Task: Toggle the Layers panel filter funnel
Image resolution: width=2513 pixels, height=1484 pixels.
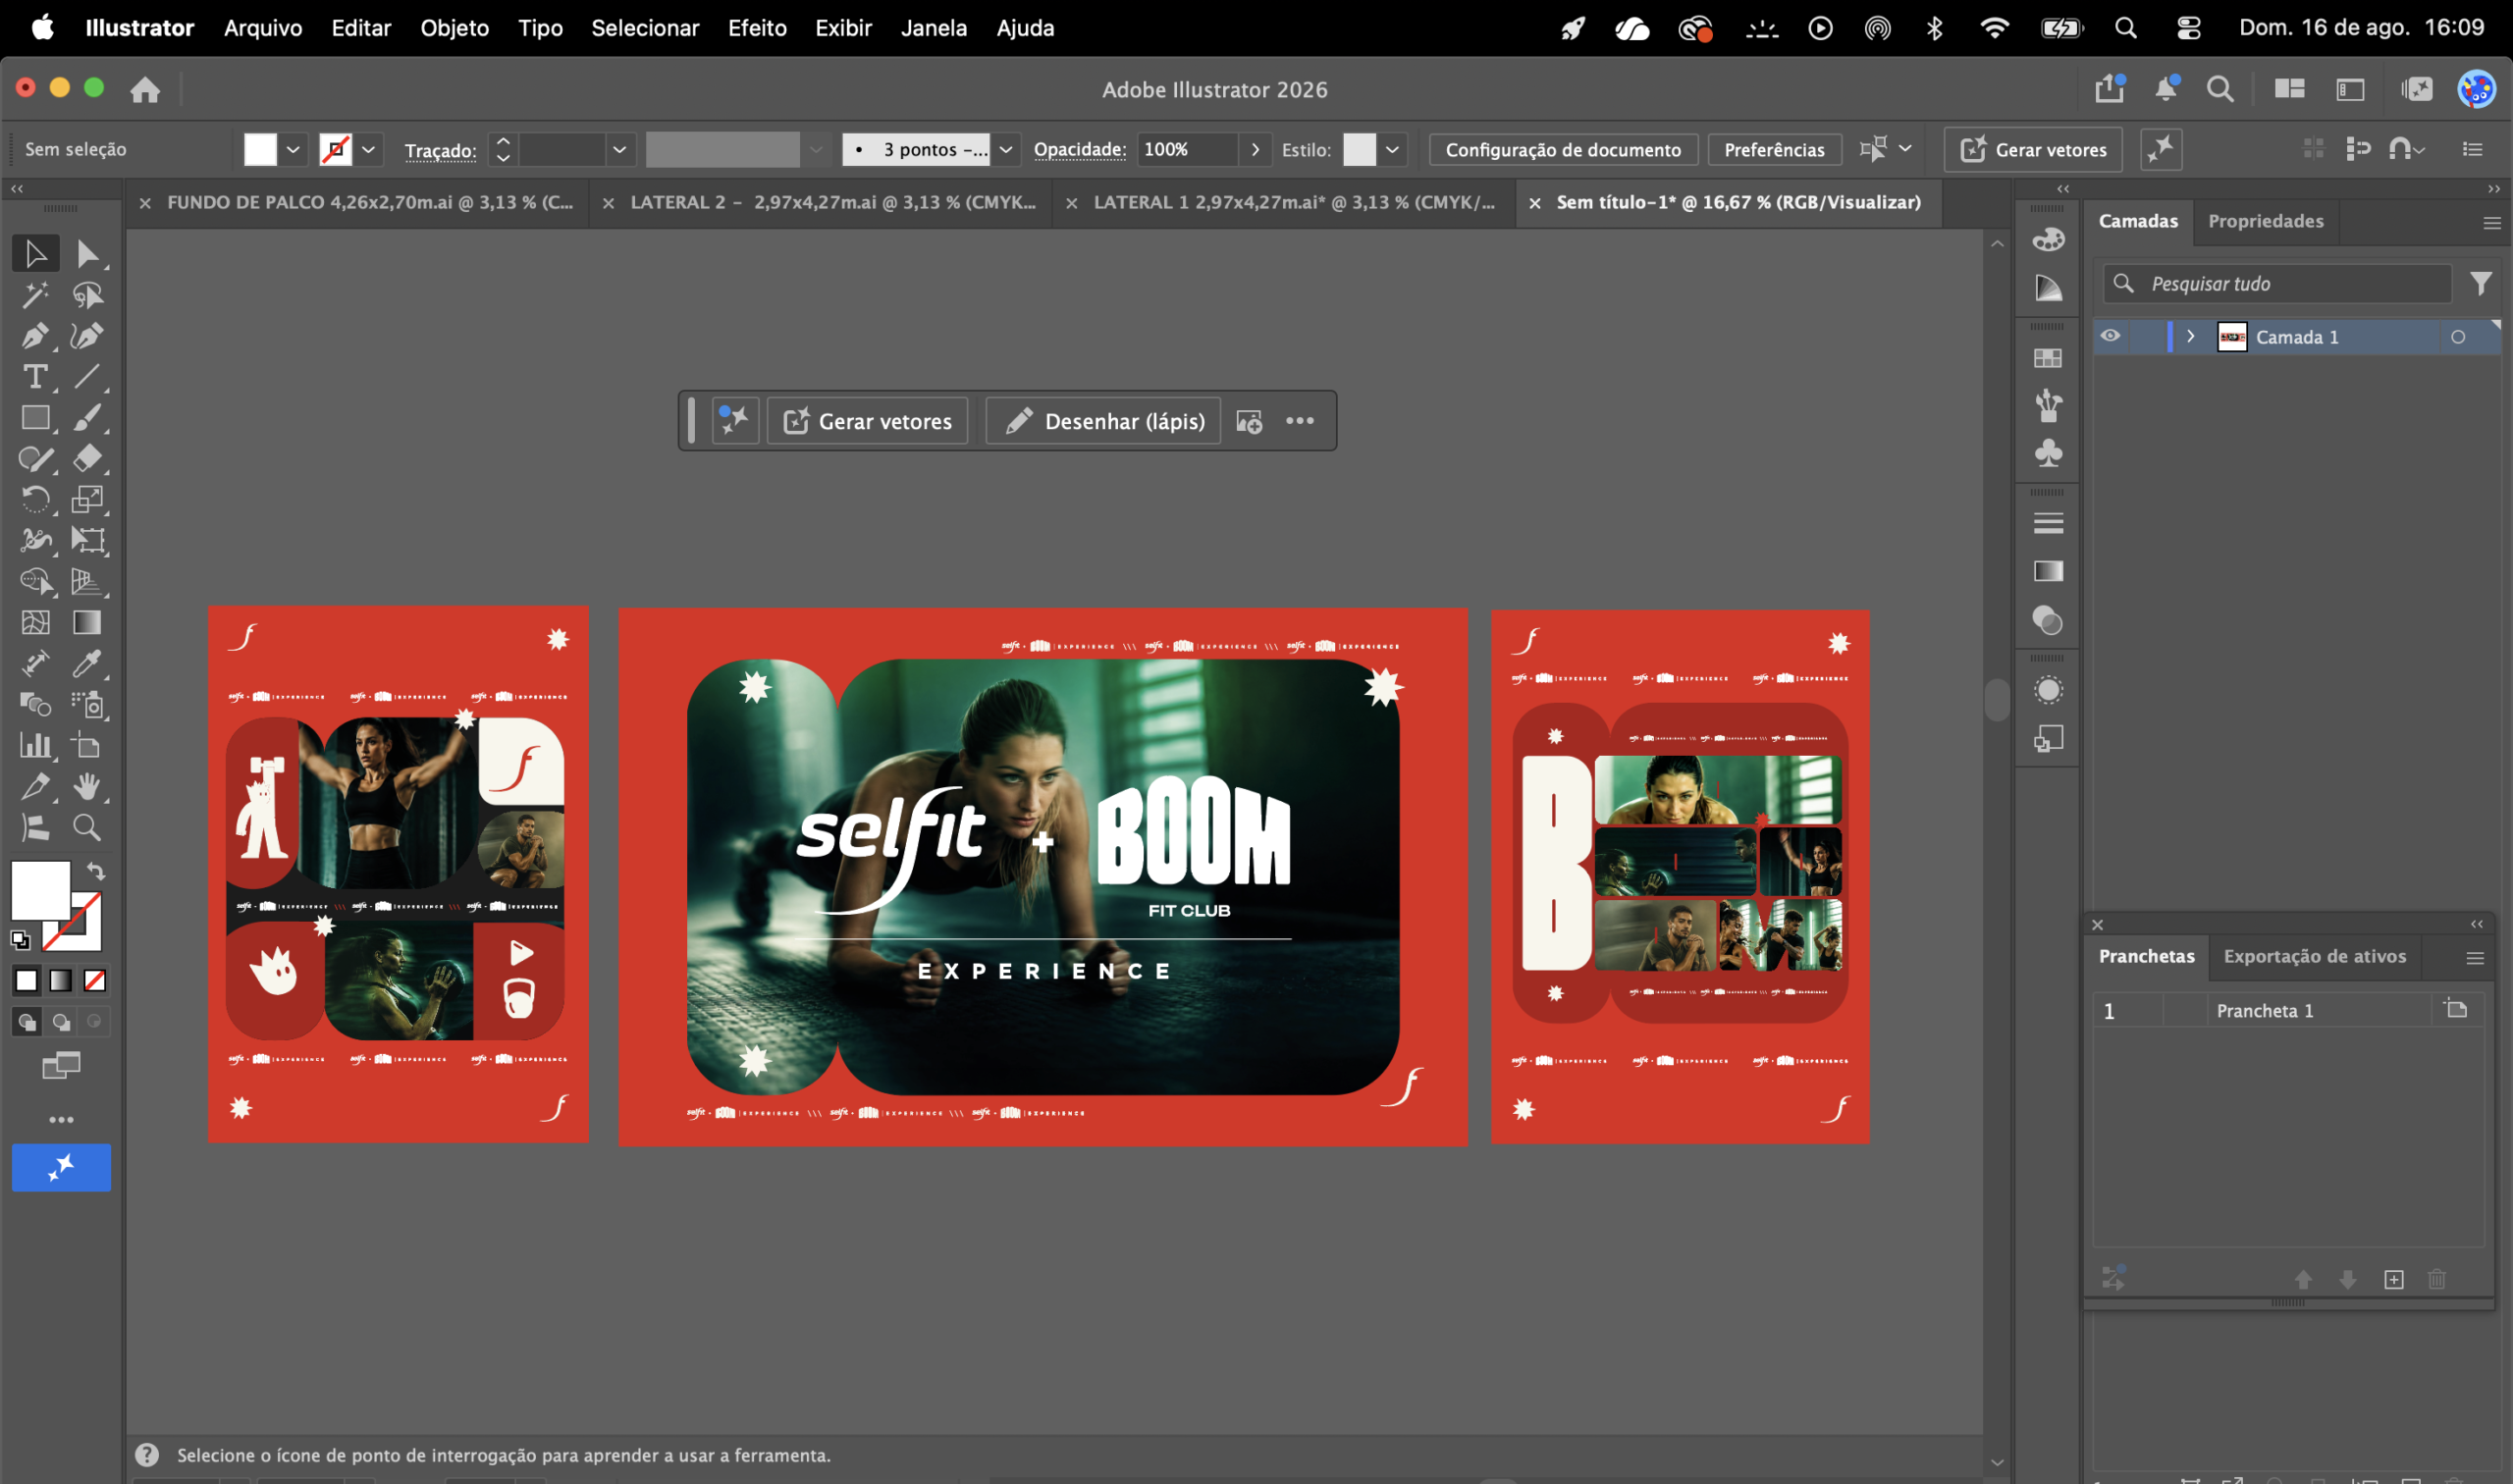Action: pyautogui.click(x=2481, y=284)
